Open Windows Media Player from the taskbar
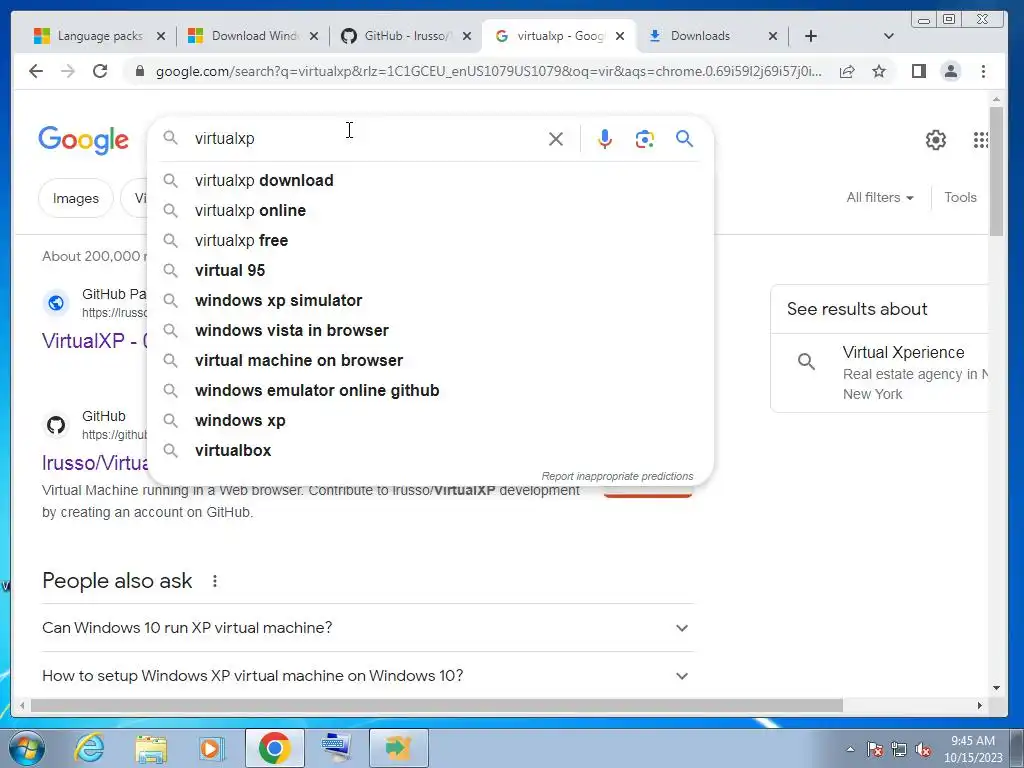Viewport: 1024px width, 768px height. (212, 748)
